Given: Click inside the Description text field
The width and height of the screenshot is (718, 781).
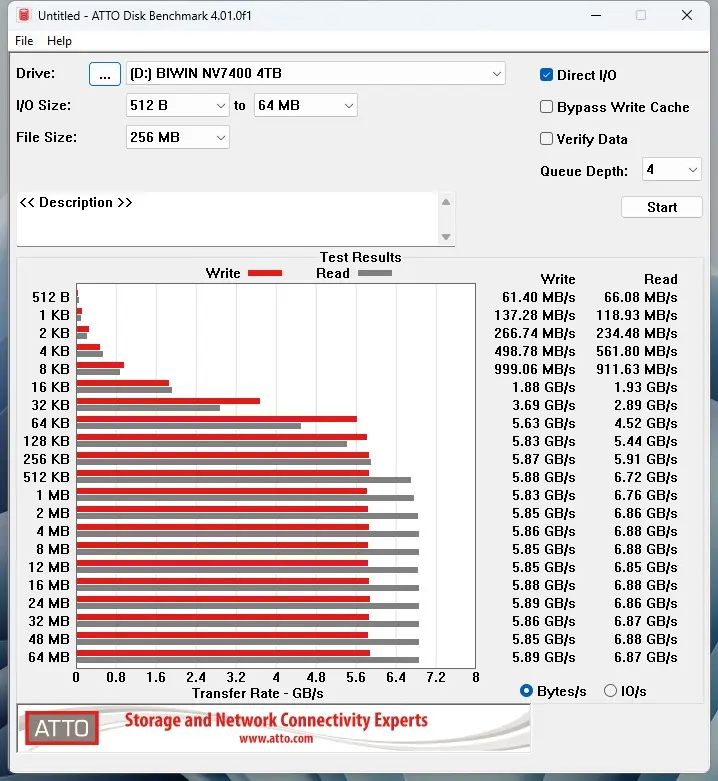Looking at the screenshot, I should coord(225,218).
